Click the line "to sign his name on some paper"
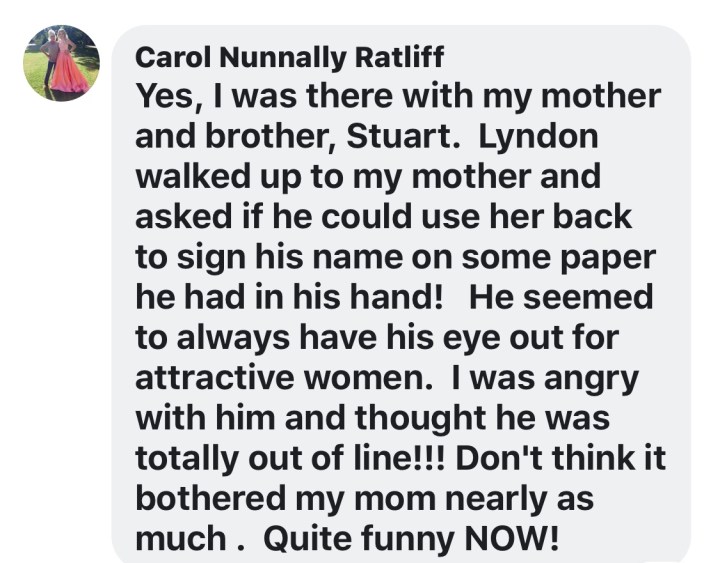Image resolution: width=720 pixels, height=563 pixels. click(394, 256)
